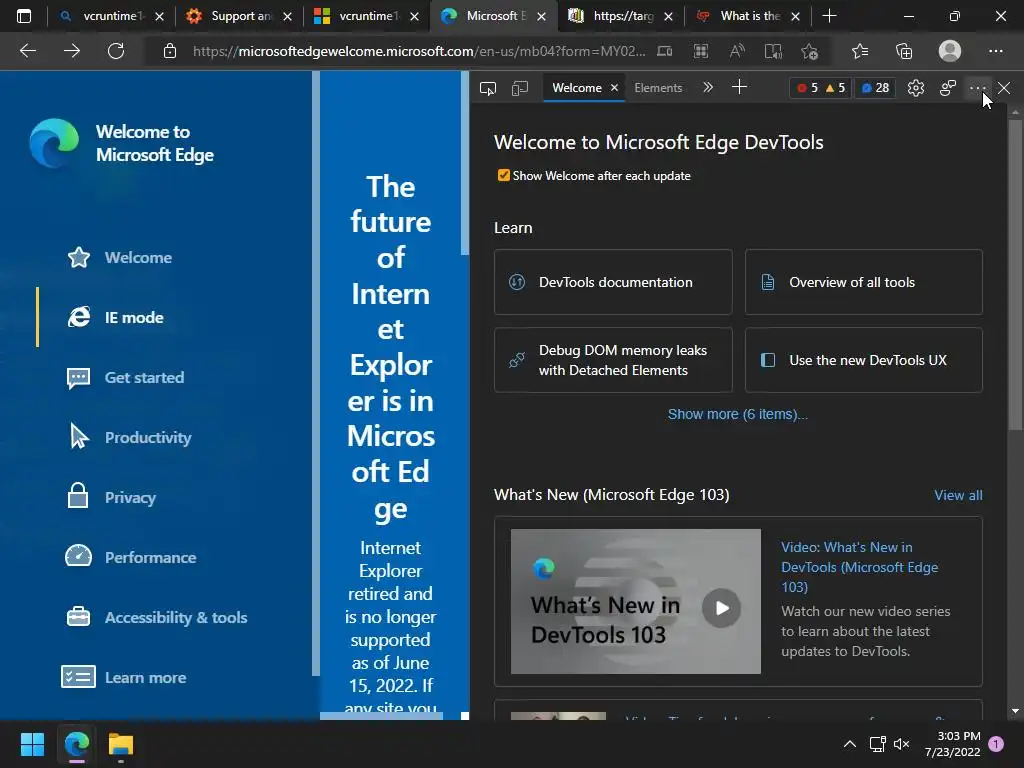The width and height of the screenshot is (1024, 768).
Task: Open the browser profile avatar
Action: pos(950,51)
